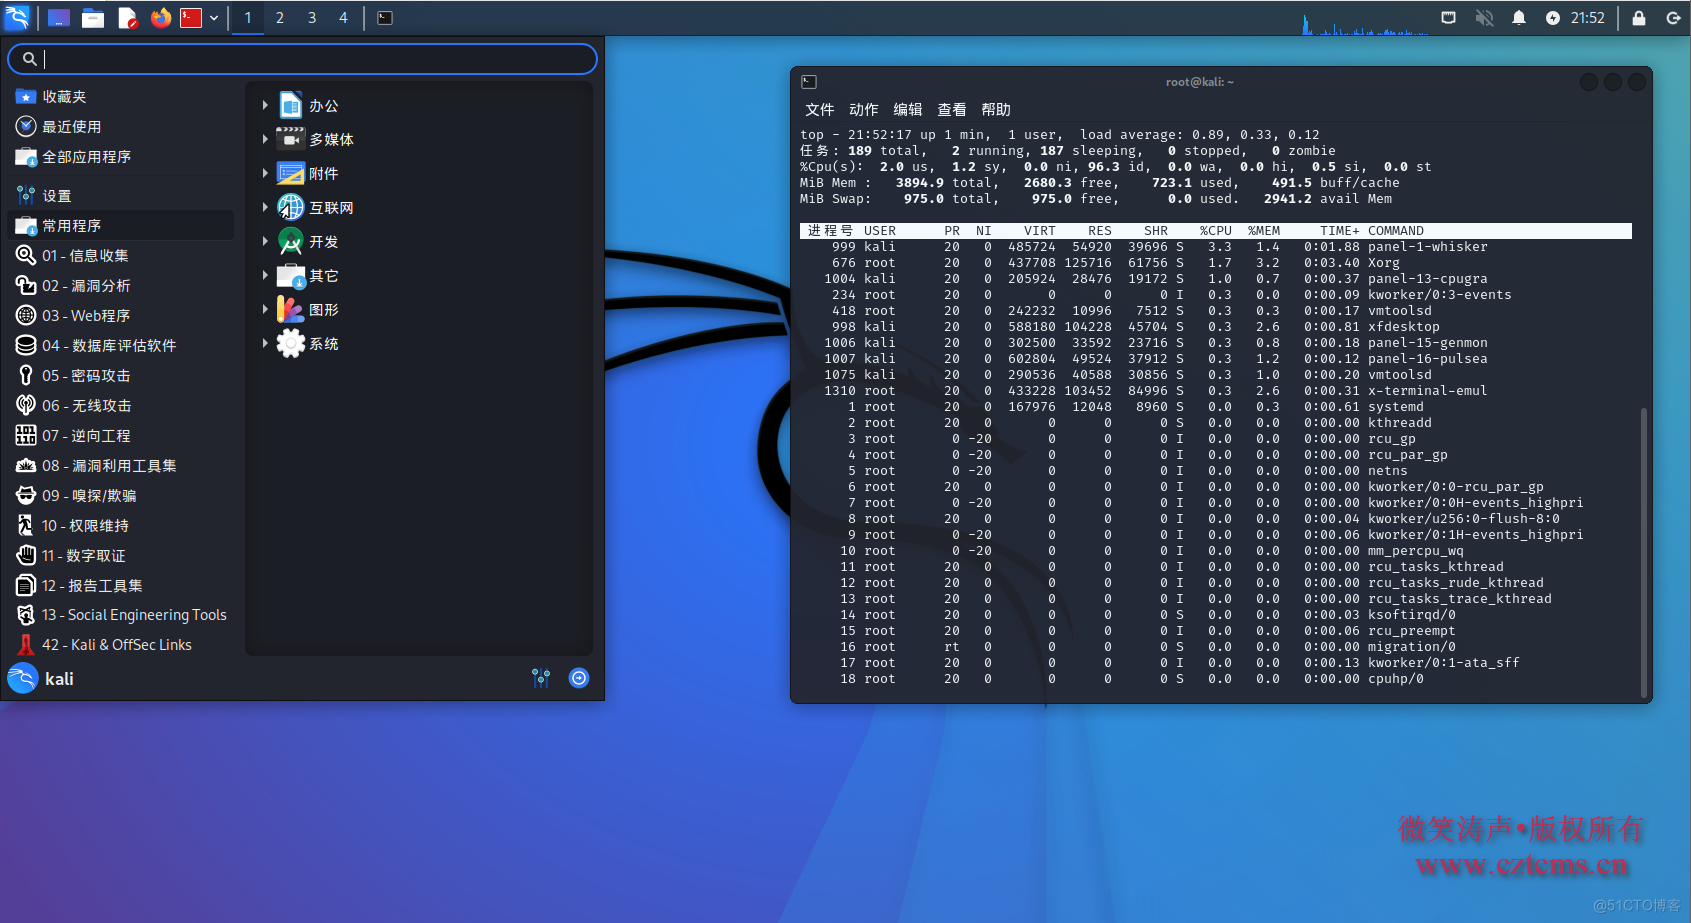Expand the 开发 development submenu arrow
Screen dimensions: 1691x923
coord(265,241)
